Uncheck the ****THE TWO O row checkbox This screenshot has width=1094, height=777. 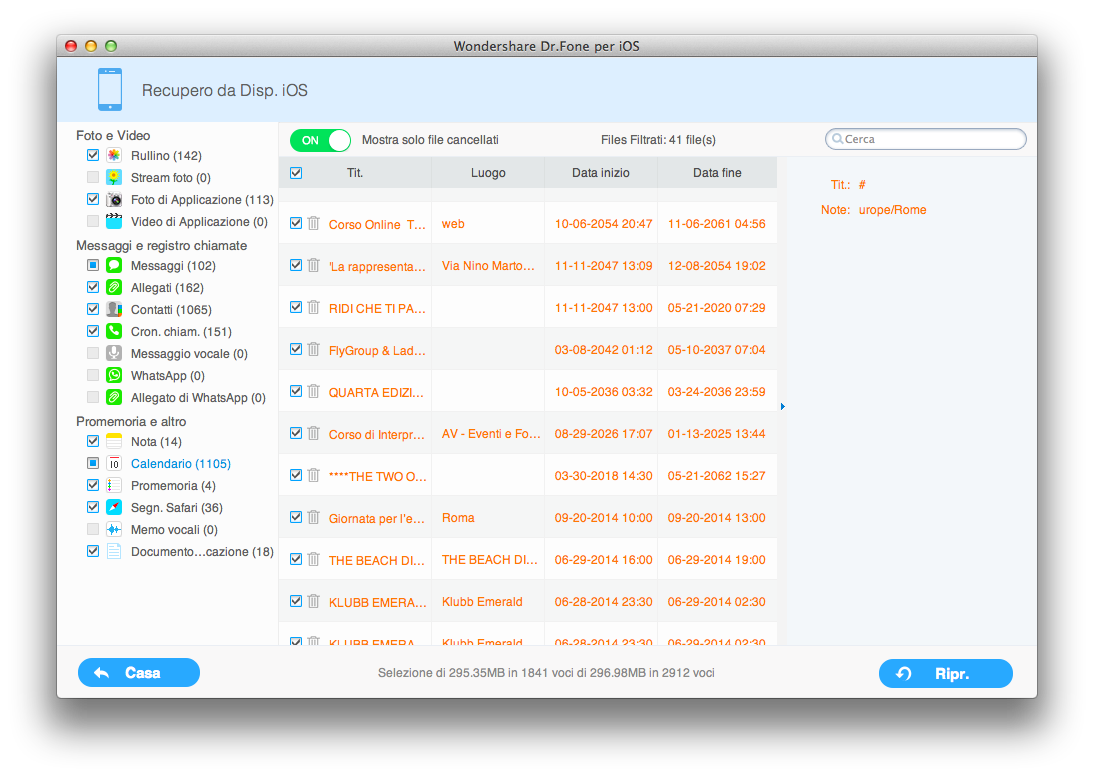[x=296, y=475]
